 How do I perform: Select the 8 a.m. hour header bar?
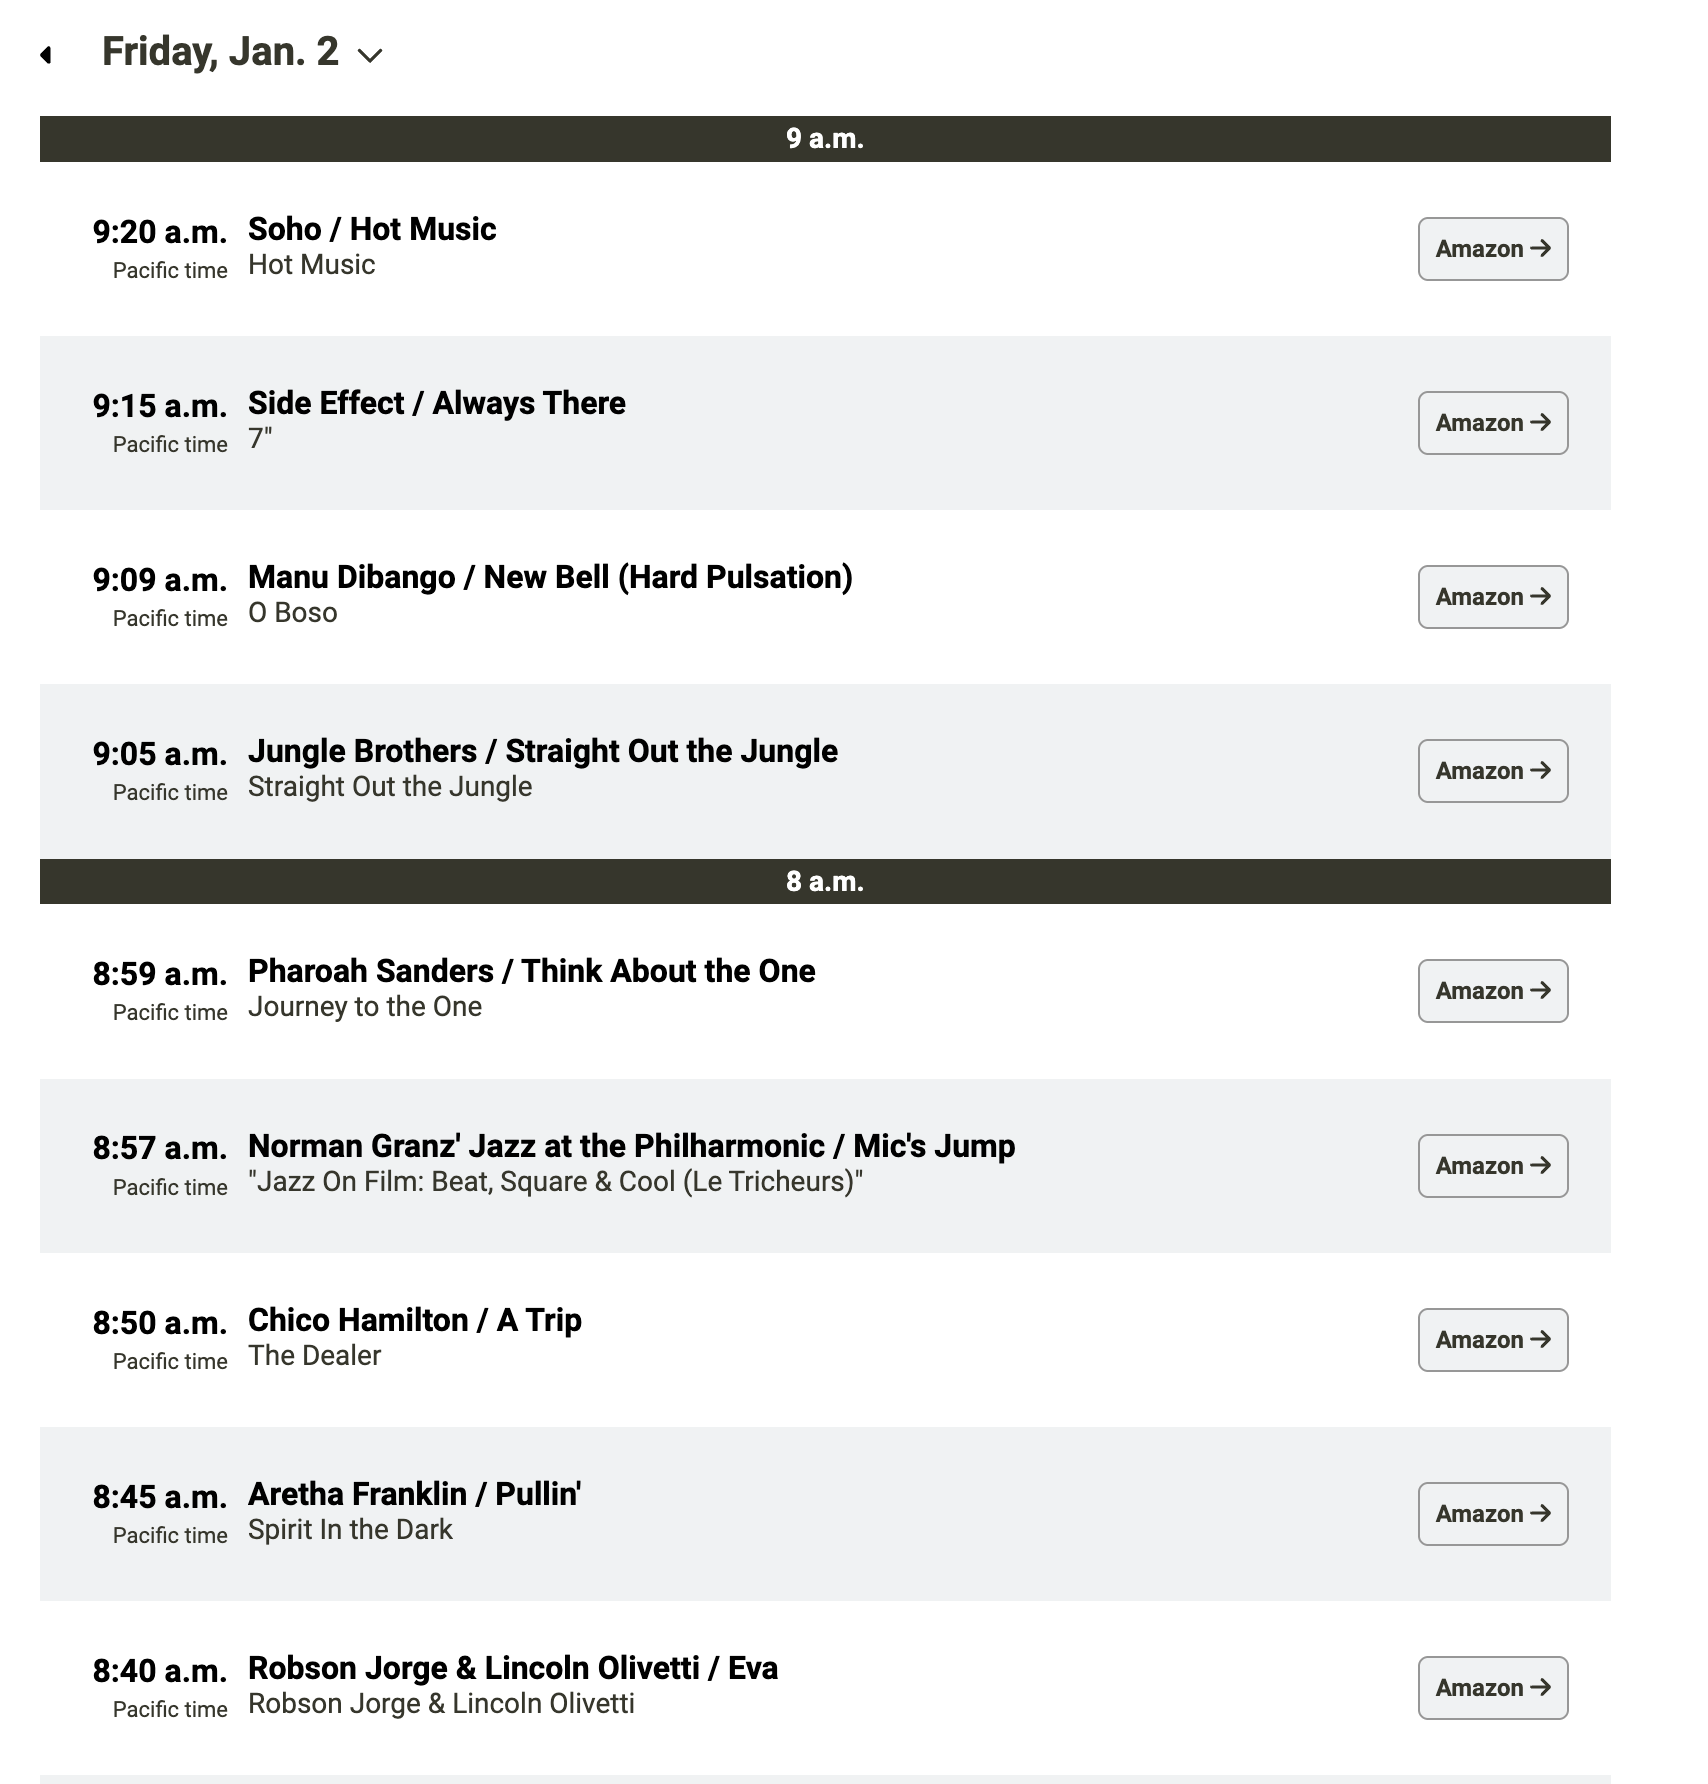(824, 881)
